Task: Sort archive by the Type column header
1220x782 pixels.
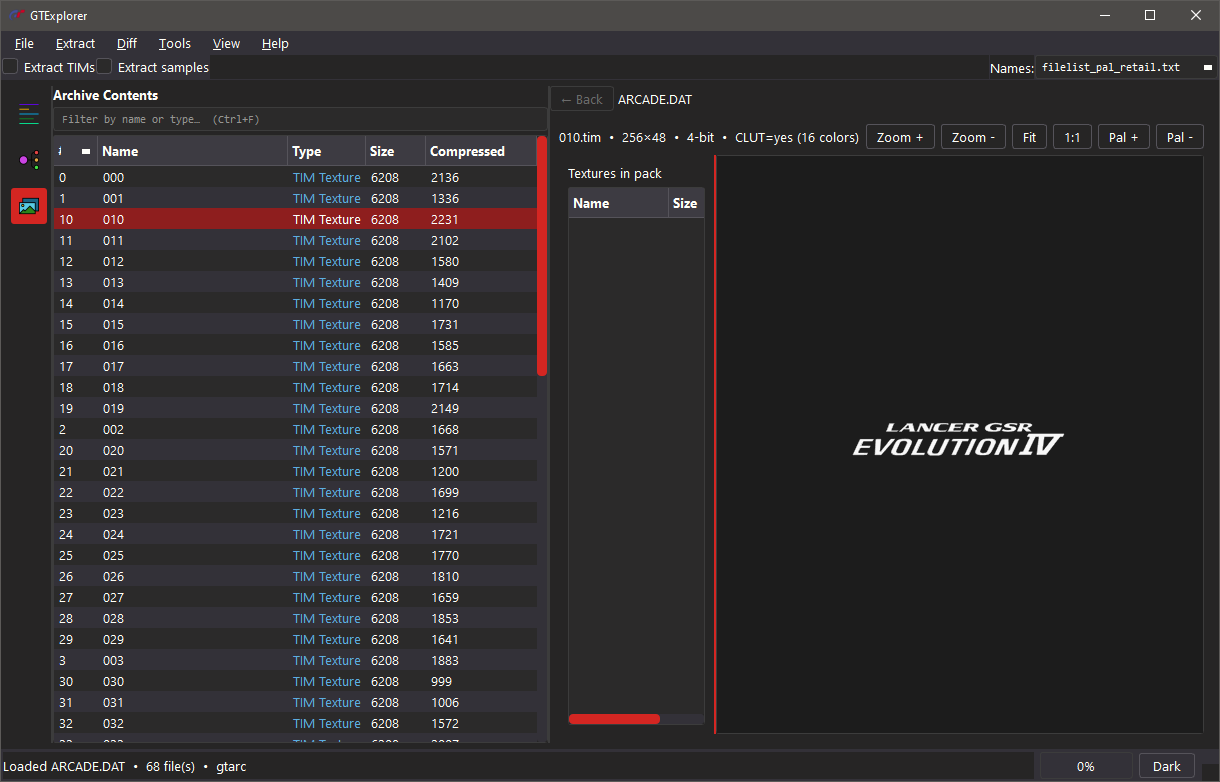Action: (327, 151)
